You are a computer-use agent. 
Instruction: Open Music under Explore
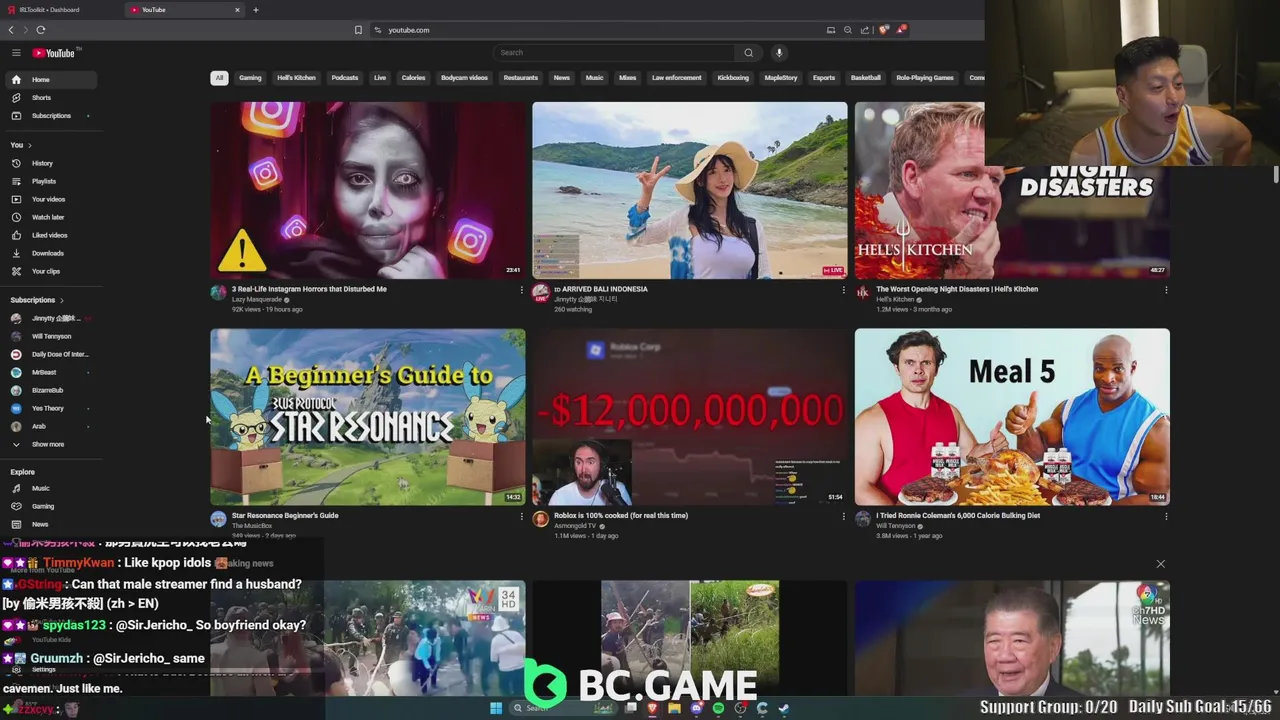click(51, 488)
